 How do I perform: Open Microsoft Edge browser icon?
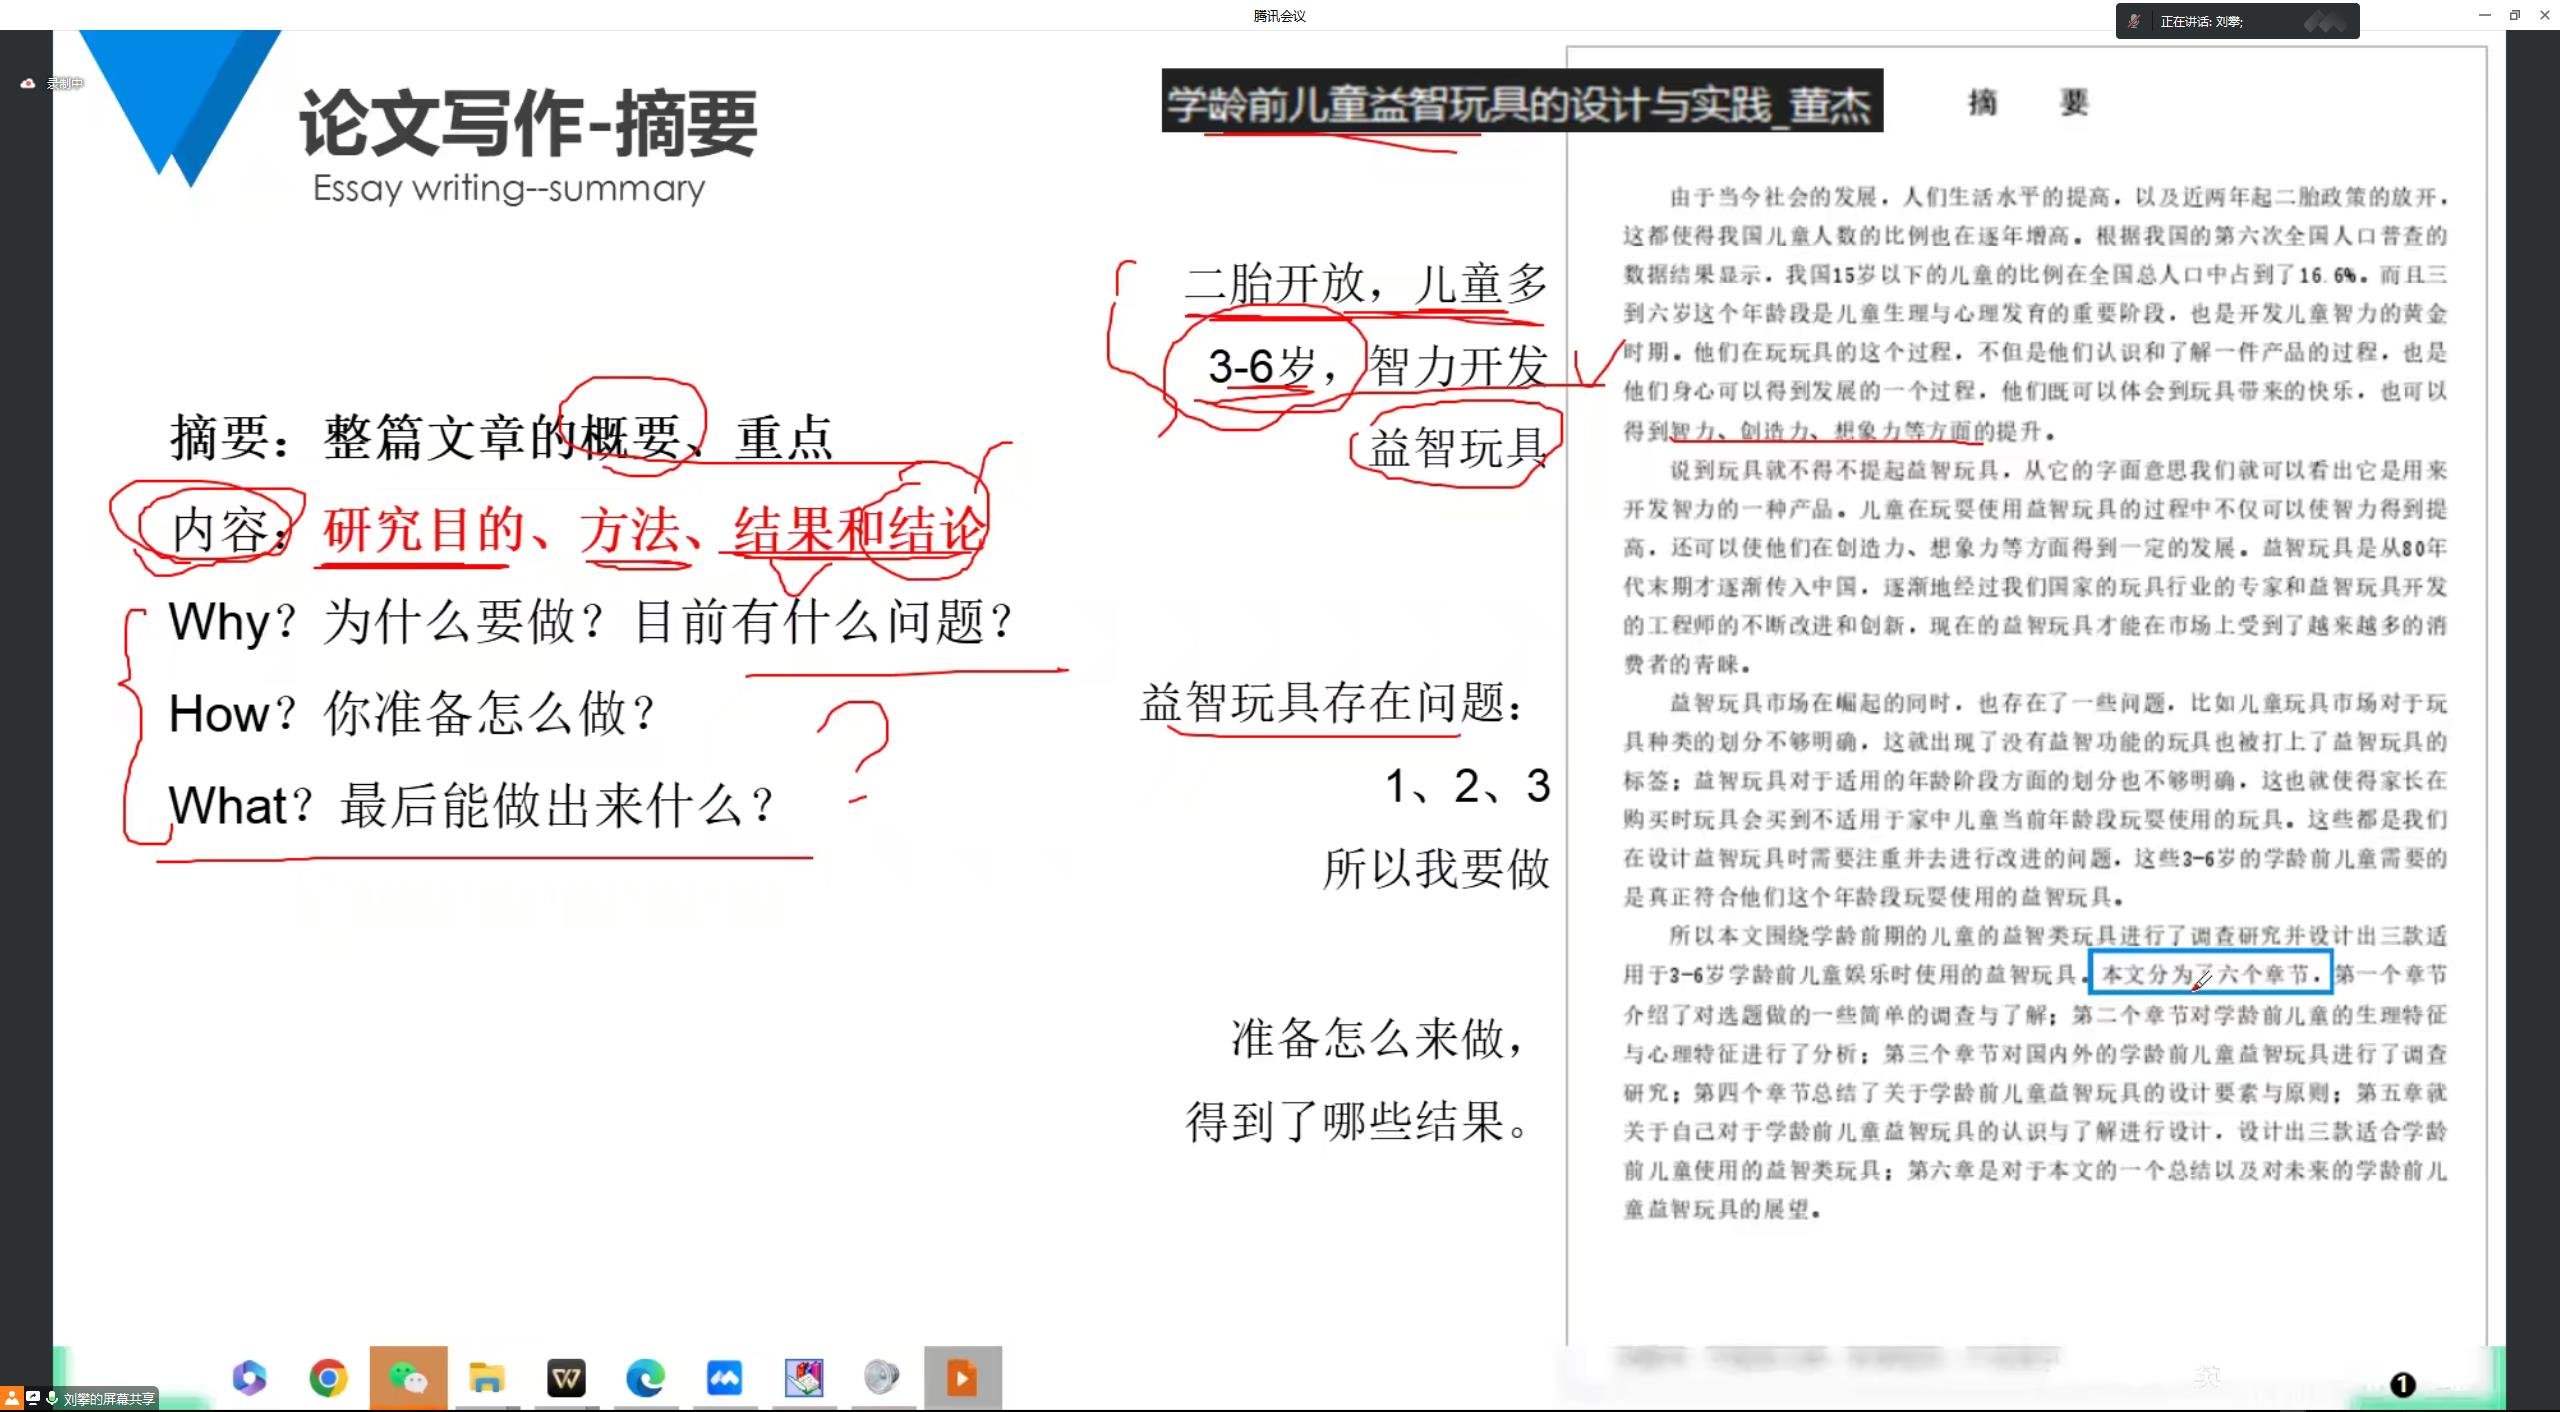tap(645, 1379)
